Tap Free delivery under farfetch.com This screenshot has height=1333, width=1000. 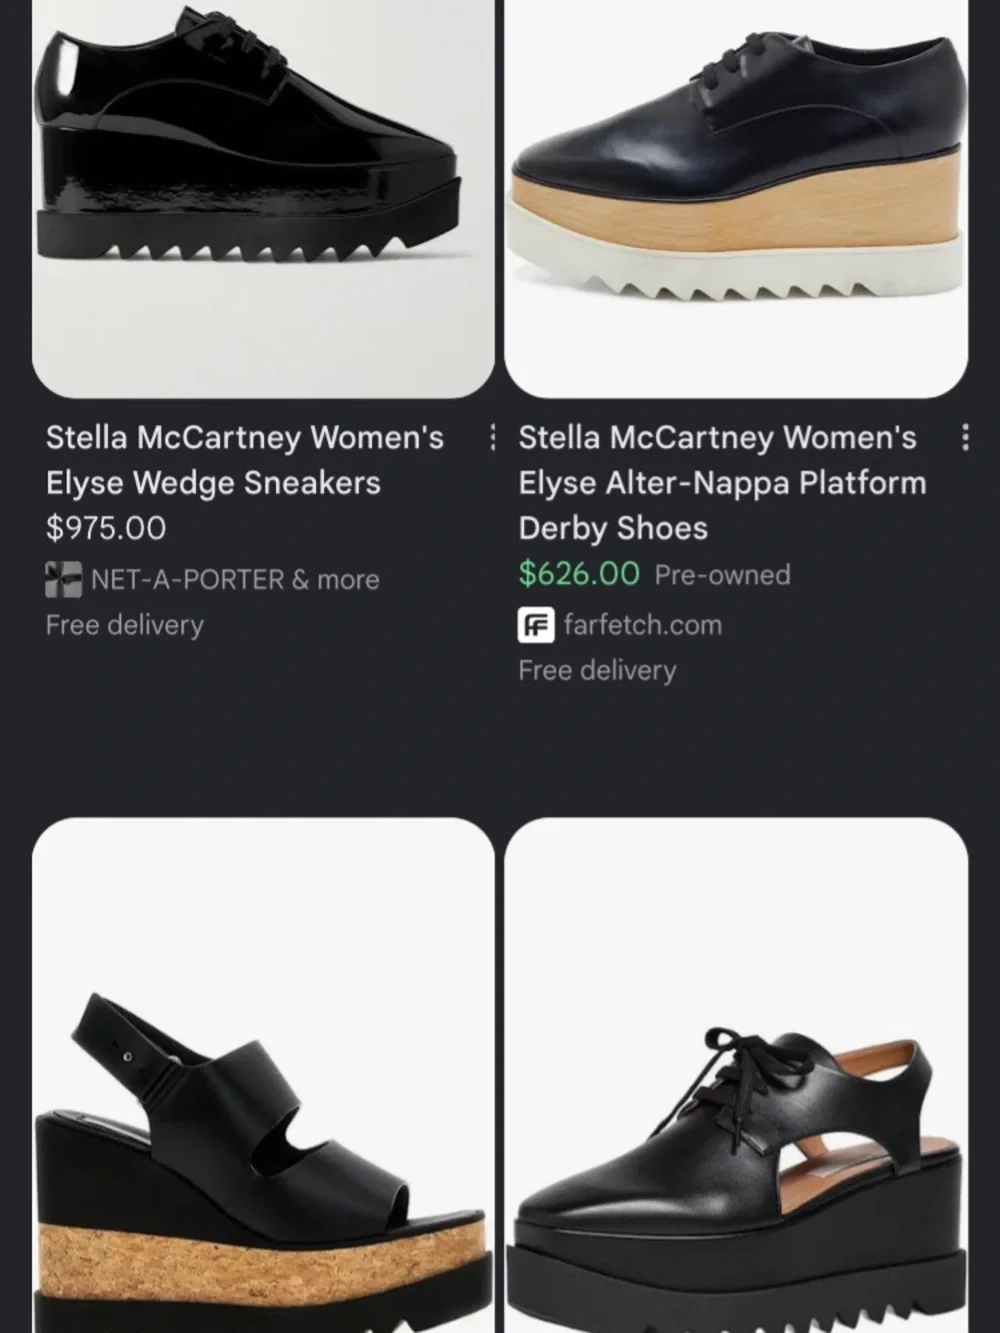point(597,670)
